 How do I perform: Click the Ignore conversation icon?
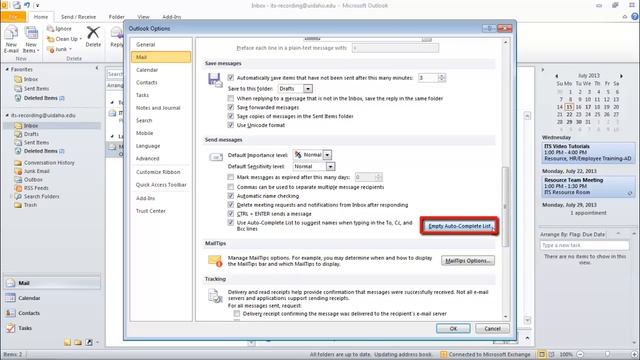point(51,29)
